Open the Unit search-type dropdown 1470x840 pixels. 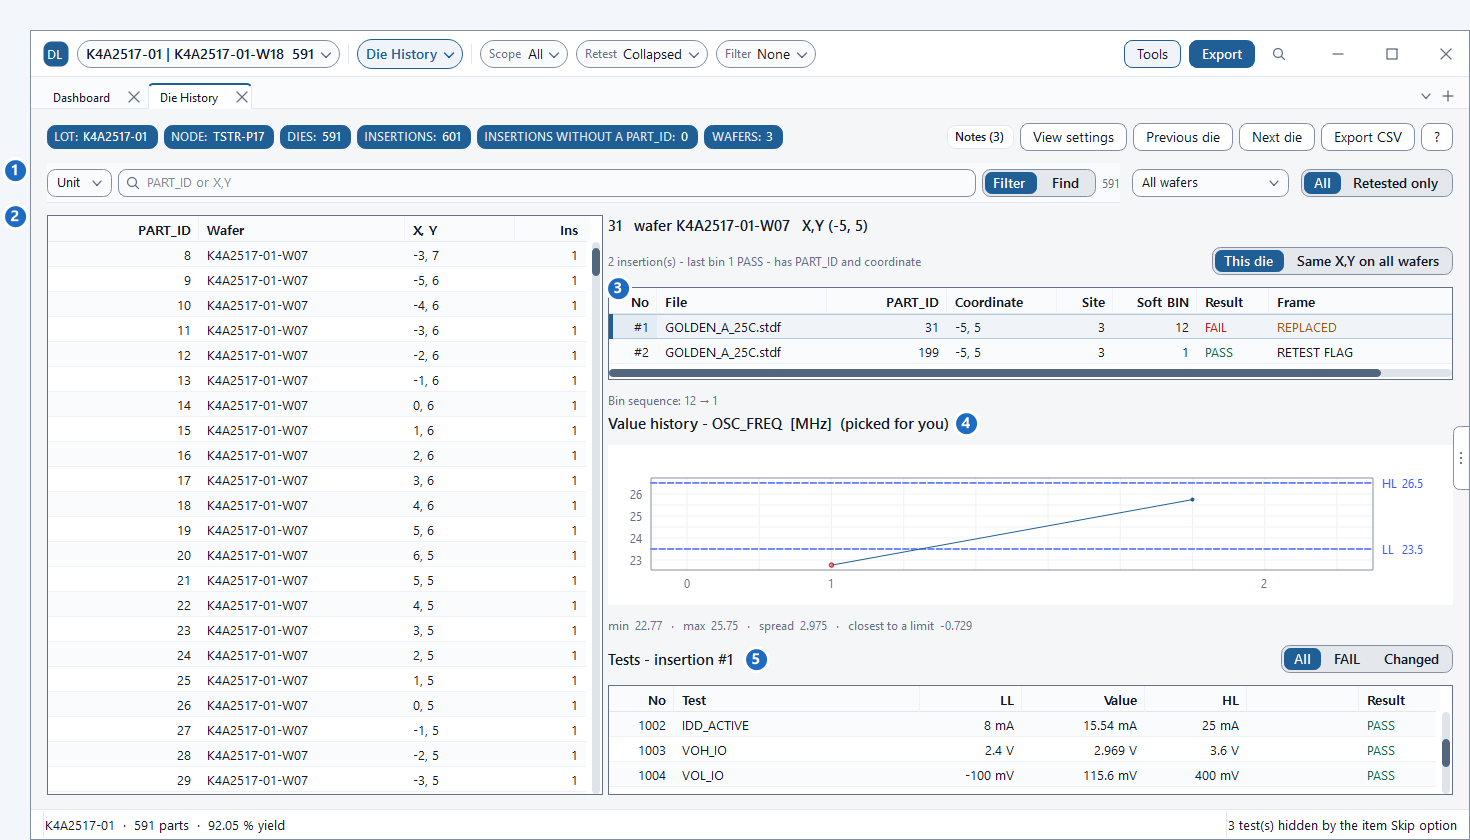pyautogui.click(x=79, y=183)
